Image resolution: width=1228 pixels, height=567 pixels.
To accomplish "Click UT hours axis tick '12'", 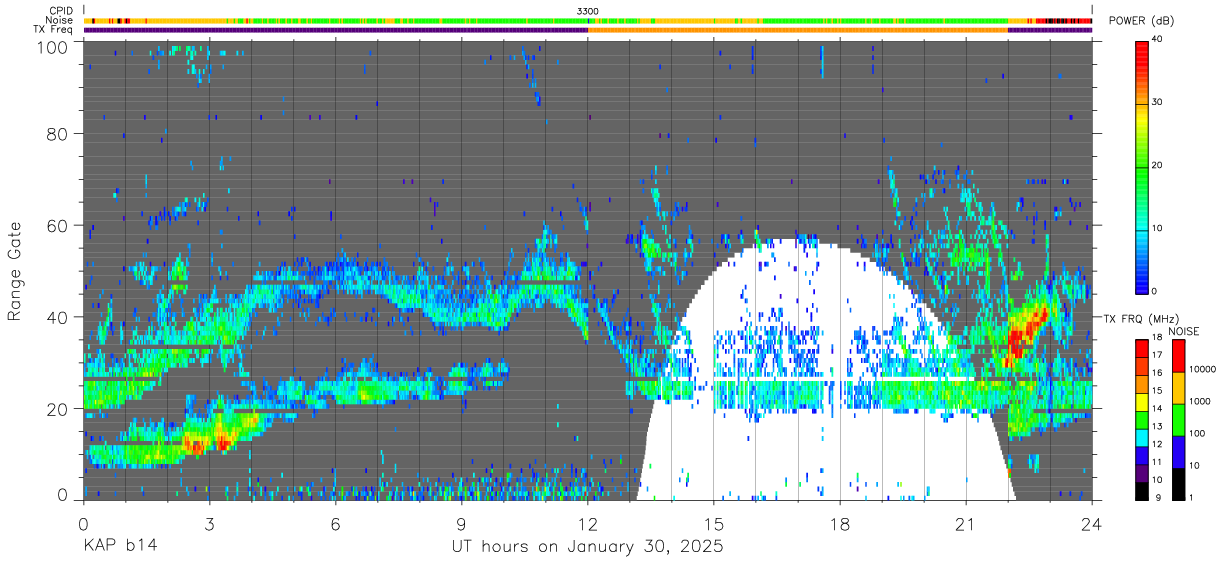I will pyautogui.click(x=588, y=523).
